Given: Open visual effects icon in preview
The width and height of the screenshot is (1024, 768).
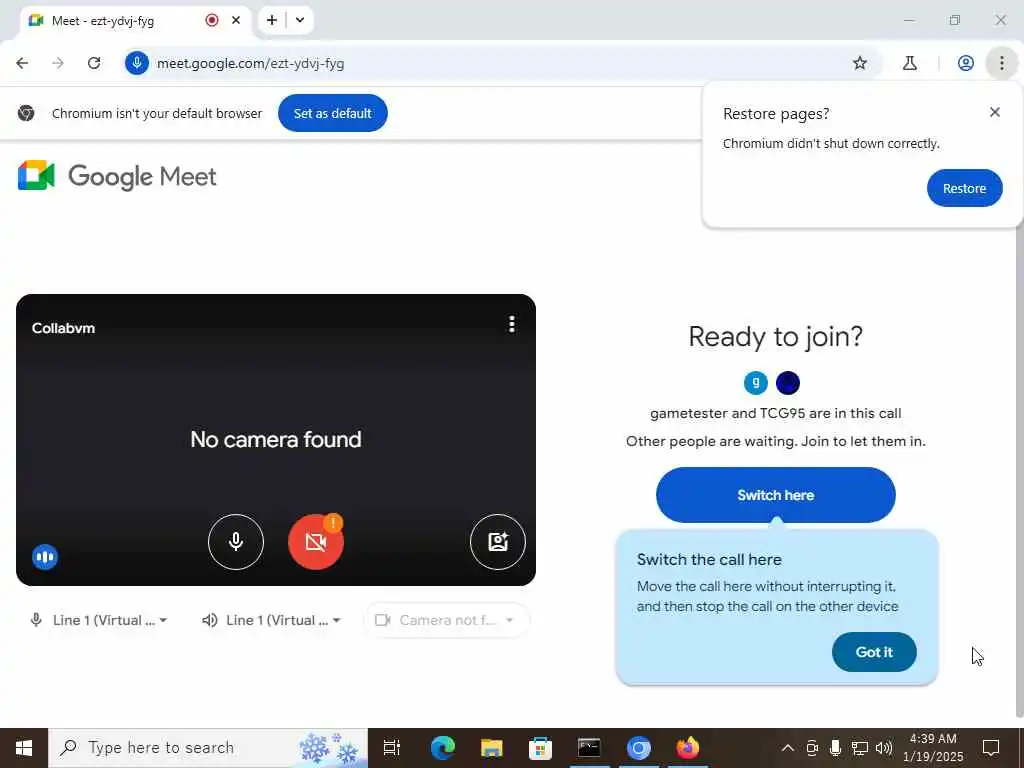Looking at the screenshot, I should [x=498, y=541].
